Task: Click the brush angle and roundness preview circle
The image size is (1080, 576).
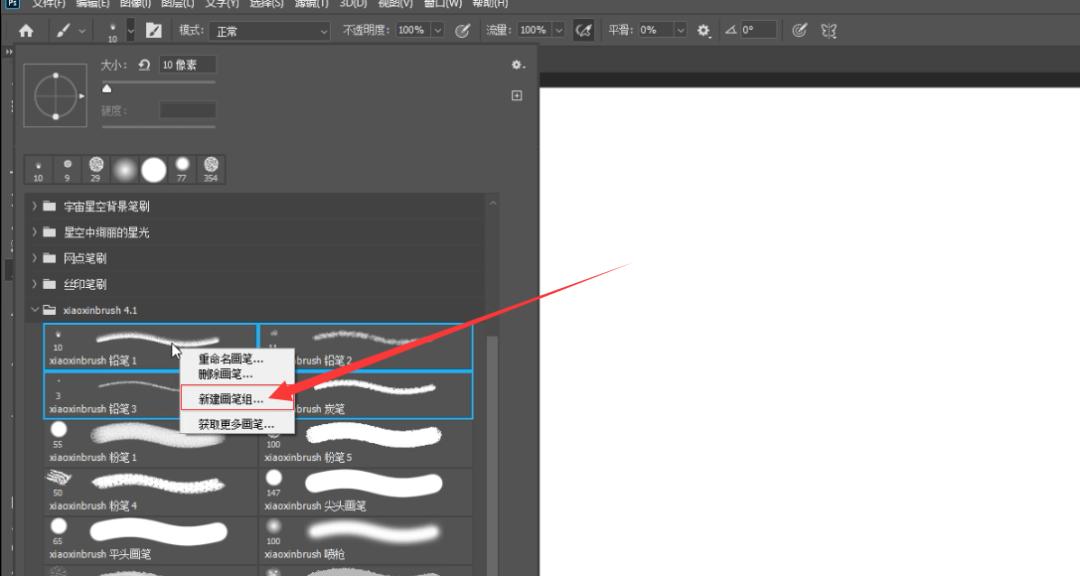Action: coord(55,96)
